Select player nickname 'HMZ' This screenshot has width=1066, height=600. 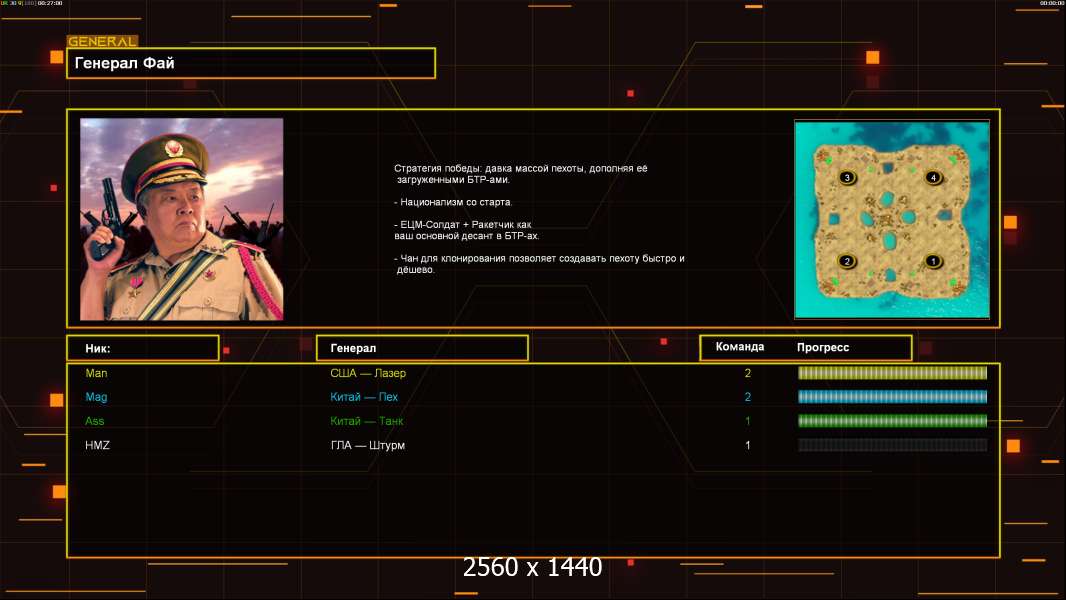click(x=97, y=445)
